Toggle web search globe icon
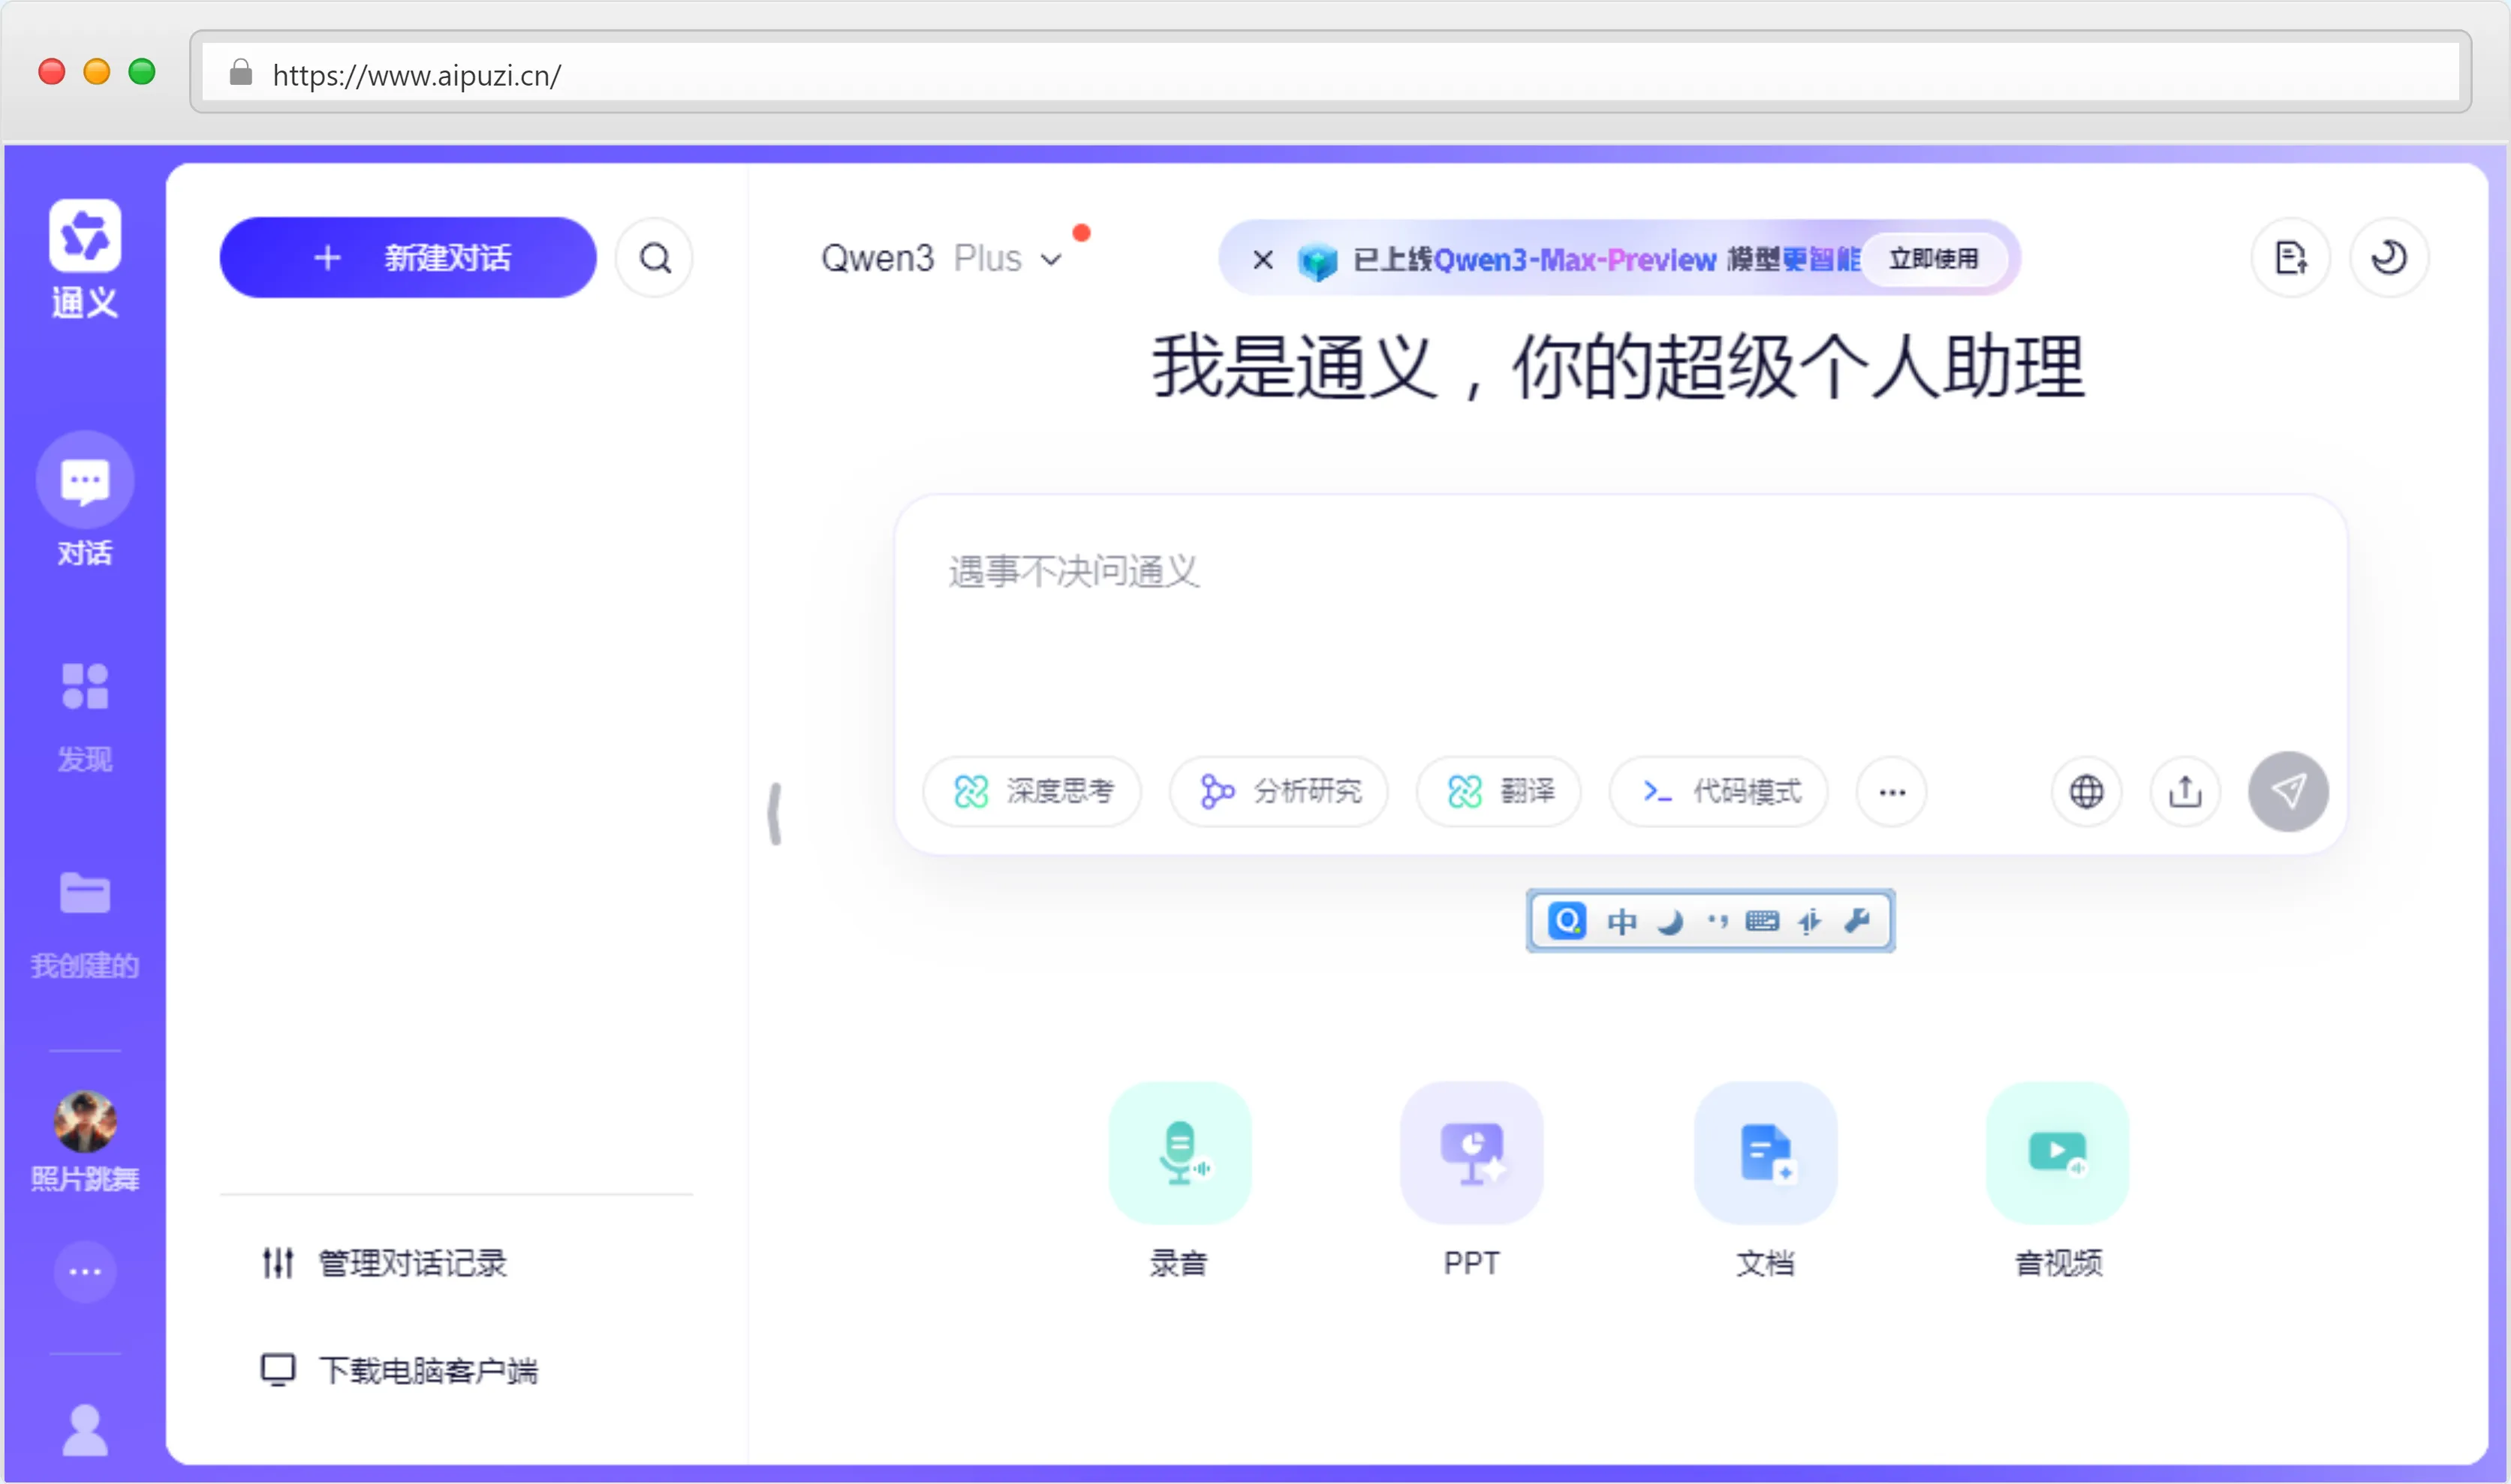The height and width of the screenshot is (1484, 2511). coord(2086,792)
